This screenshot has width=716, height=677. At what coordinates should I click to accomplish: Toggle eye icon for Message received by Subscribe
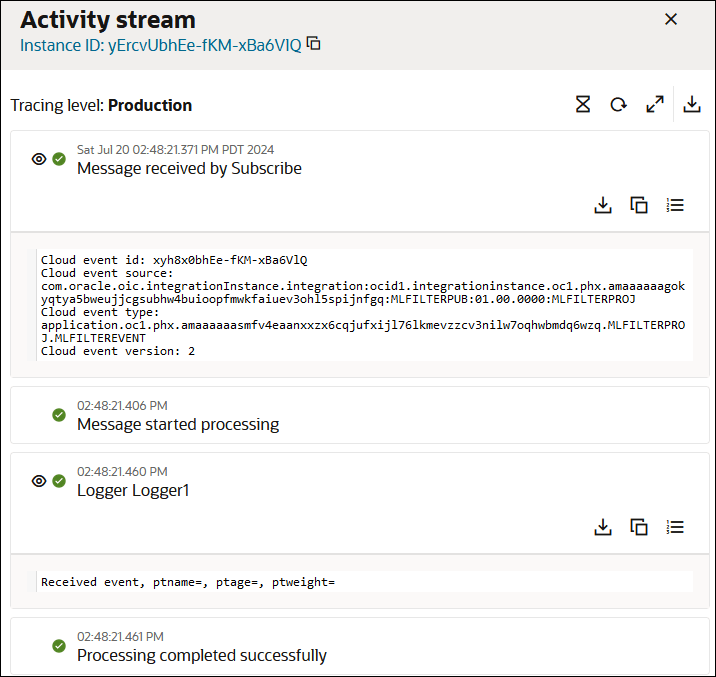[x=39, y=159]
